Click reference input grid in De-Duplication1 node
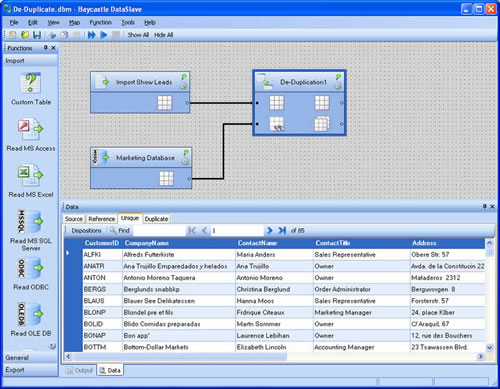Image resolution: width=500 pixels, height=389 pixels. pos(277,124)
